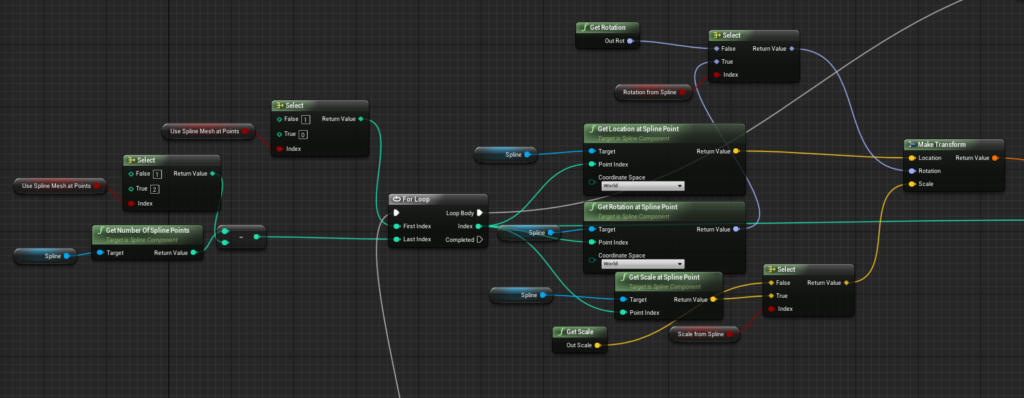1024x398 pixels.
Task: Select Spline variable feeding Get Location at Spline Point
Action: tap(506, 155)
